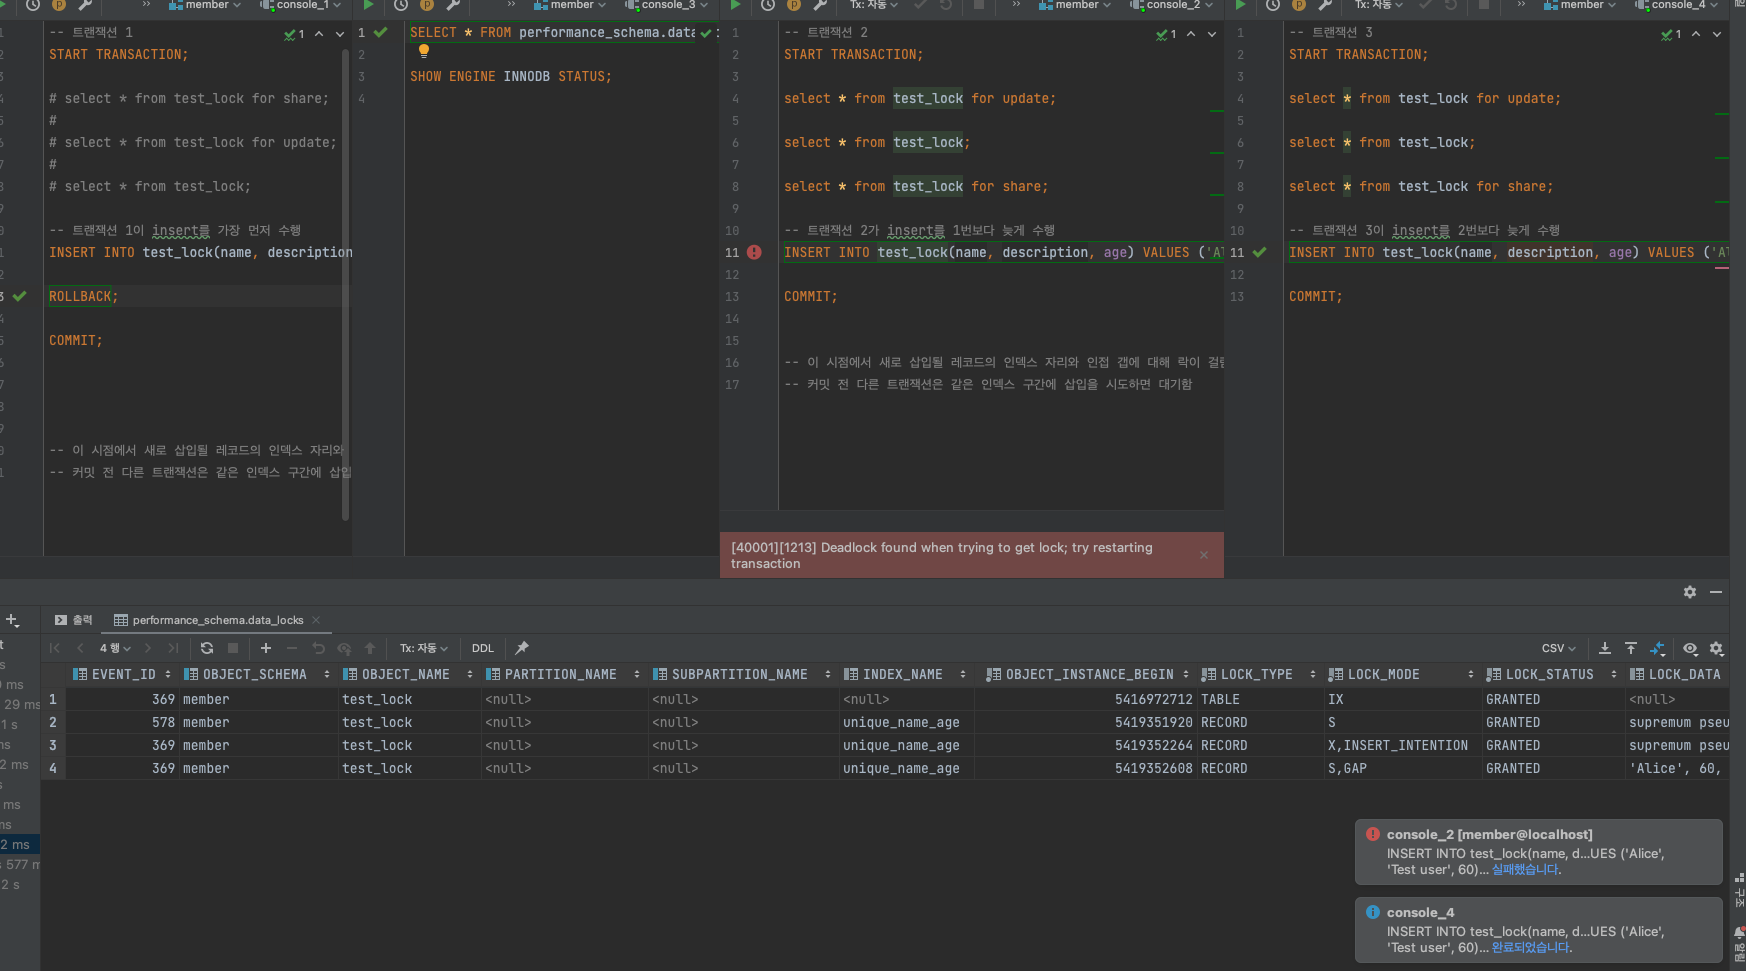Switch to the 출력 output tab
The width and height of the screenshot is (1746, 971).
pos(74,620)
